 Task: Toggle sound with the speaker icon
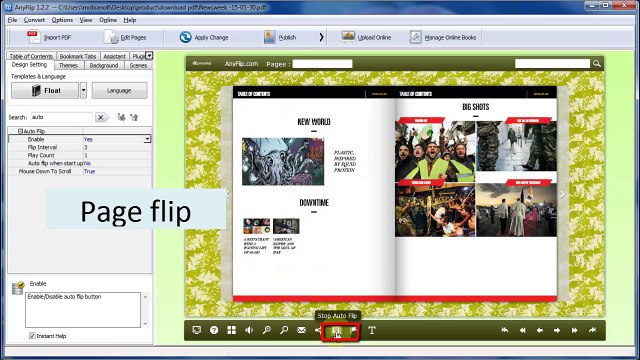coord(249,330)
